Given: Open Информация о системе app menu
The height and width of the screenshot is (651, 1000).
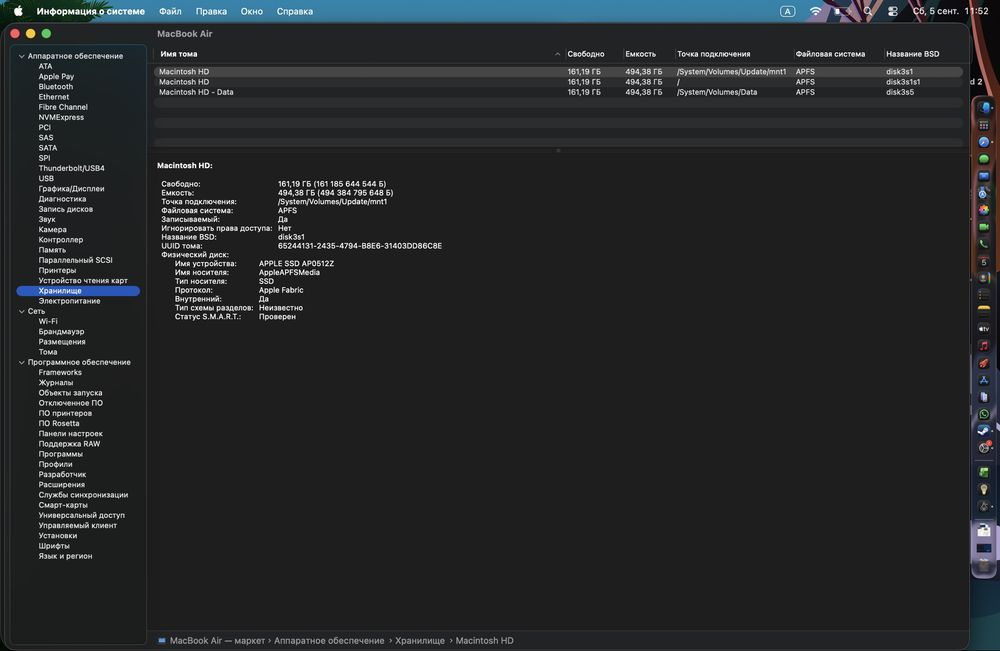Looking at the screenshot, I should click(x=91, y=11).
